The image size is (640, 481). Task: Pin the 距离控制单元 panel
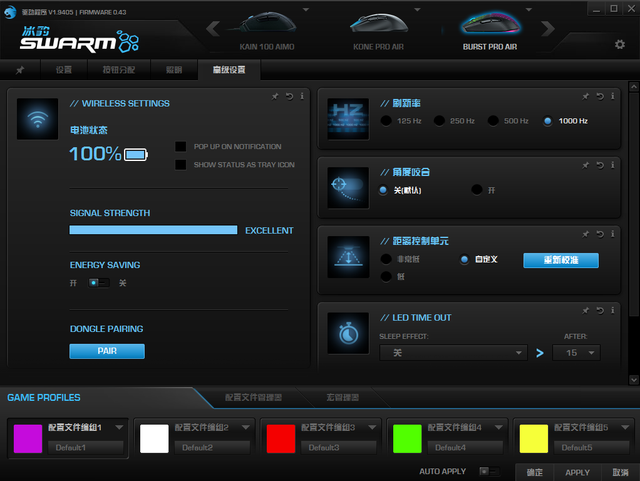tap(586, 234)
